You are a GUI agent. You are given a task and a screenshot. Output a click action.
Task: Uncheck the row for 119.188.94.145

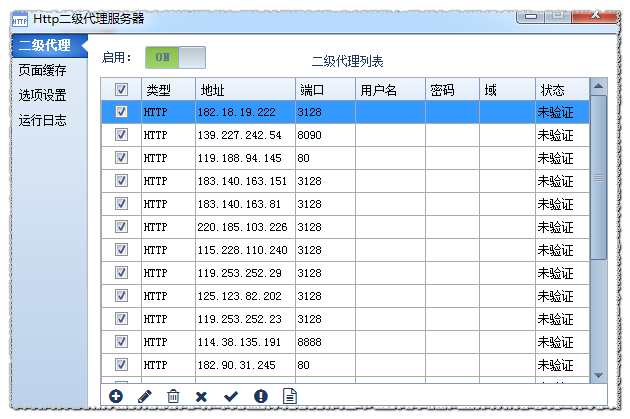pos(121,158)
